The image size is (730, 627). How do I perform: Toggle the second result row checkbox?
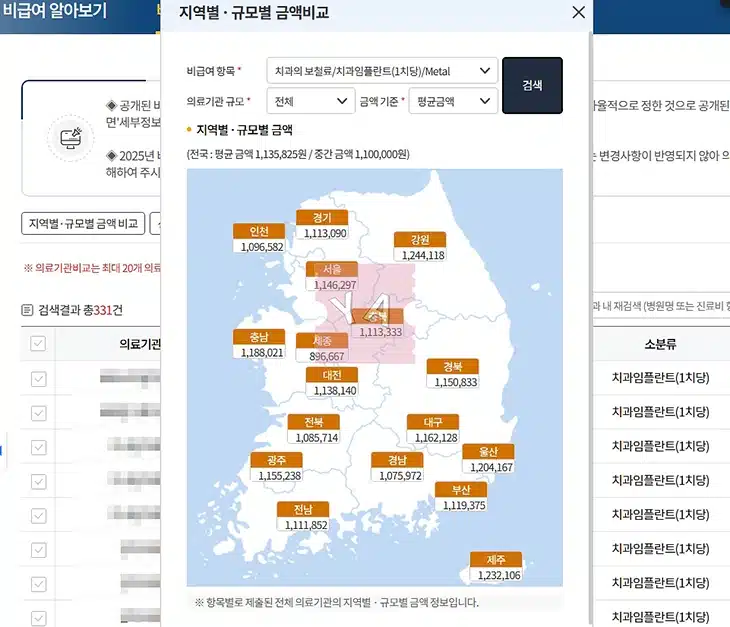(39, 413)
